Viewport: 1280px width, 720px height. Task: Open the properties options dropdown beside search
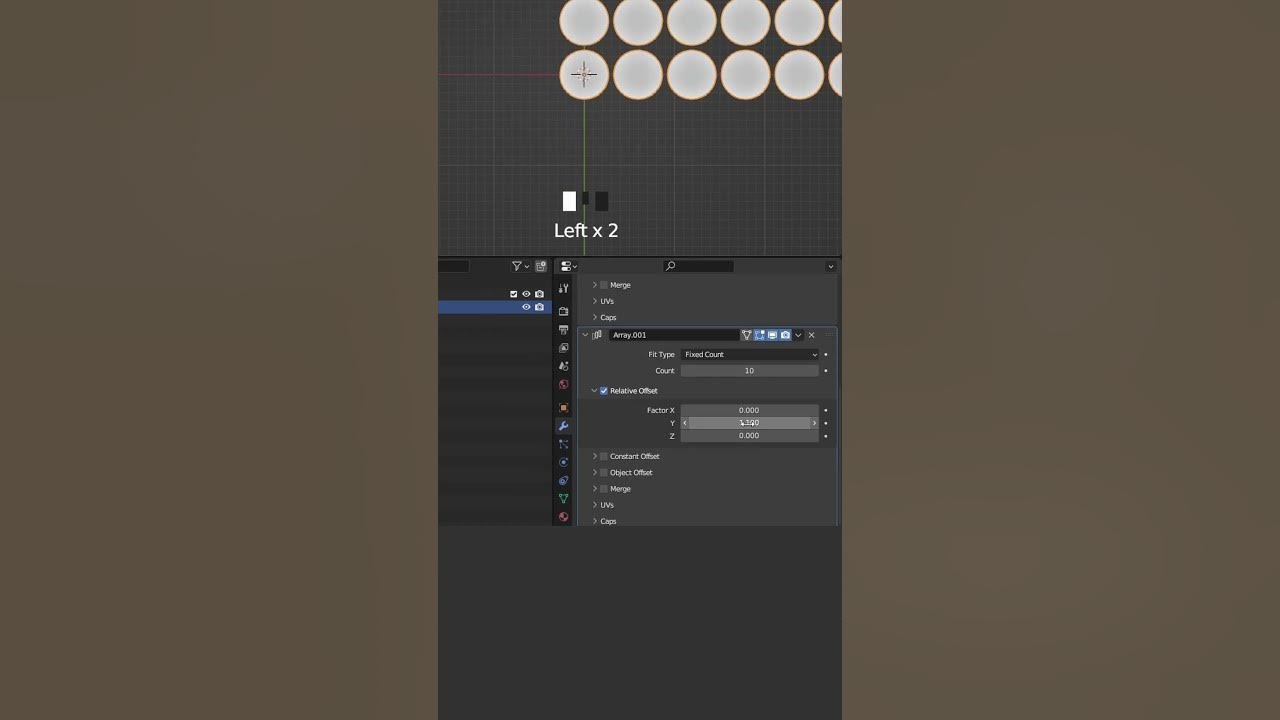pos(830,266)
